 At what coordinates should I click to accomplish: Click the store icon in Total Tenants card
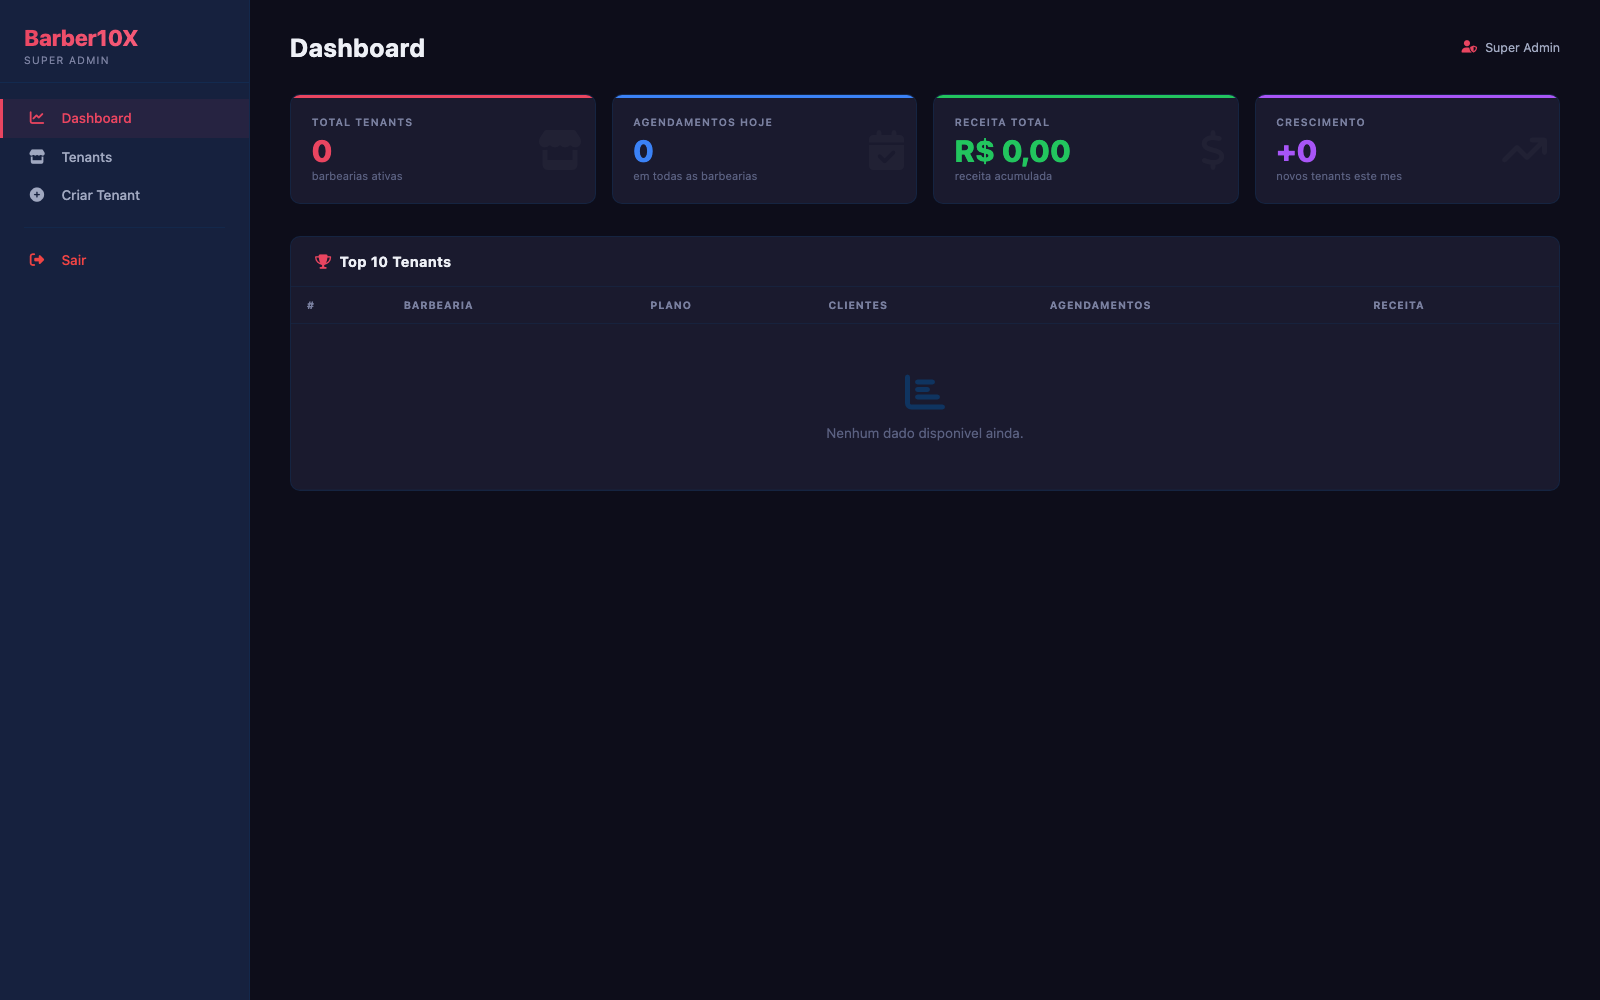click(x=560, y=150)
